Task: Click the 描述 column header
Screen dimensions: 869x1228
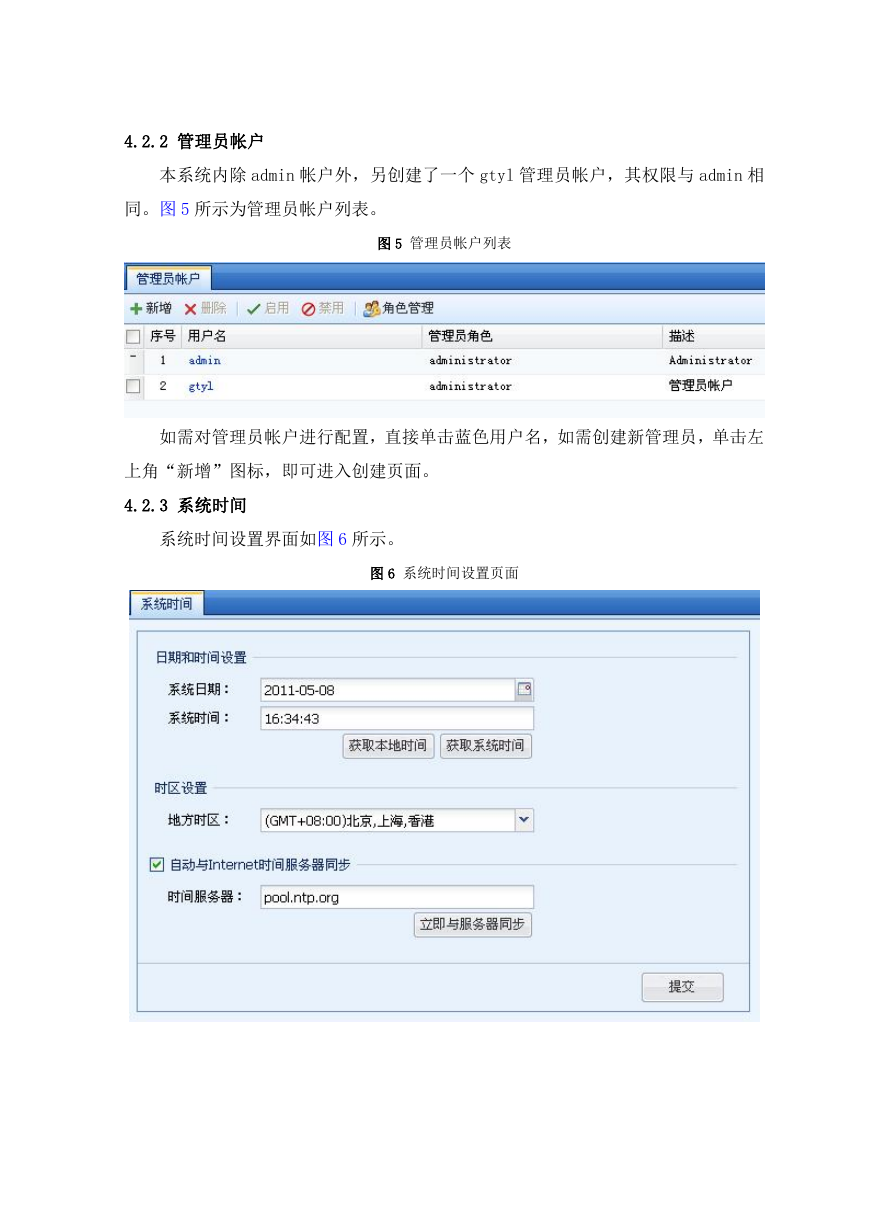Action: (714, 337)
